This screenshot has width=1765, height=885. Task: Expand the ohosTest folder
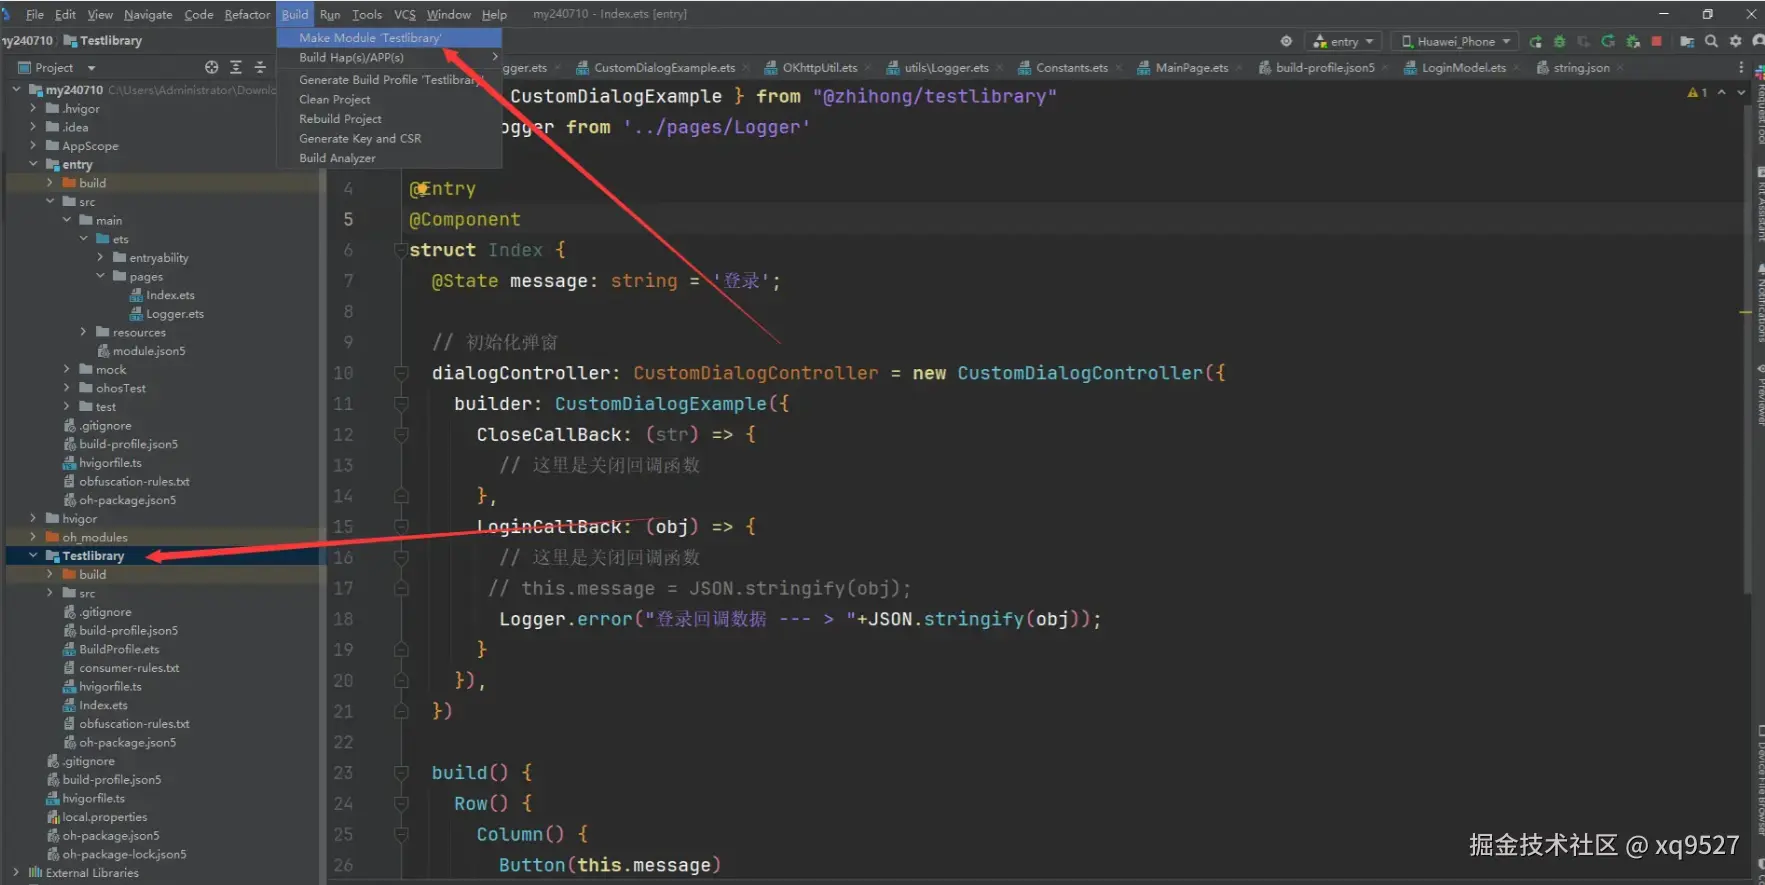tap(67, 388)
